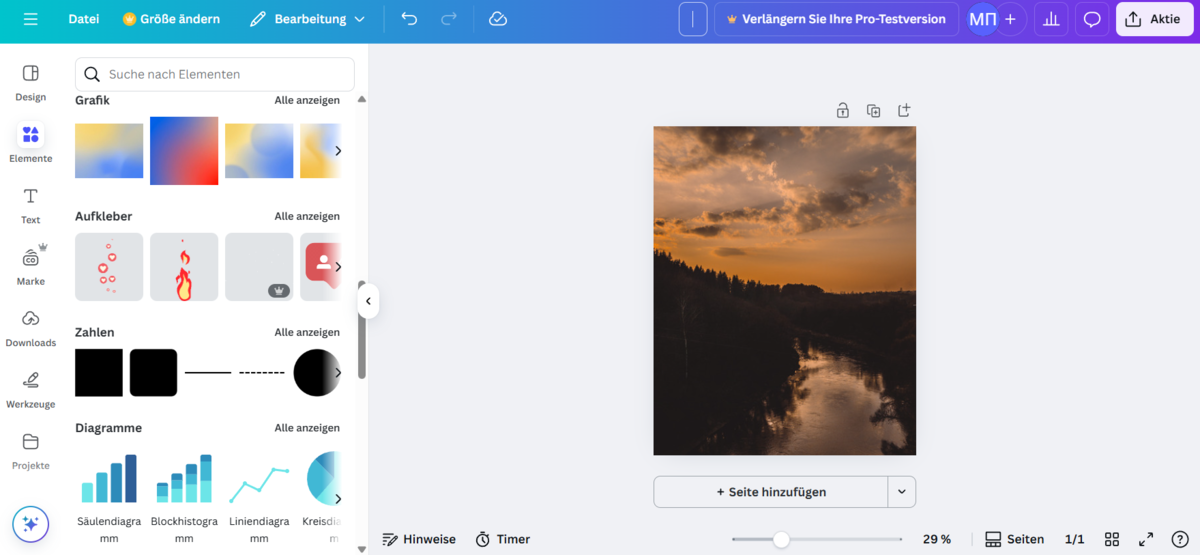Add the flame sticker
The image size is (1200, 555).
184,267
